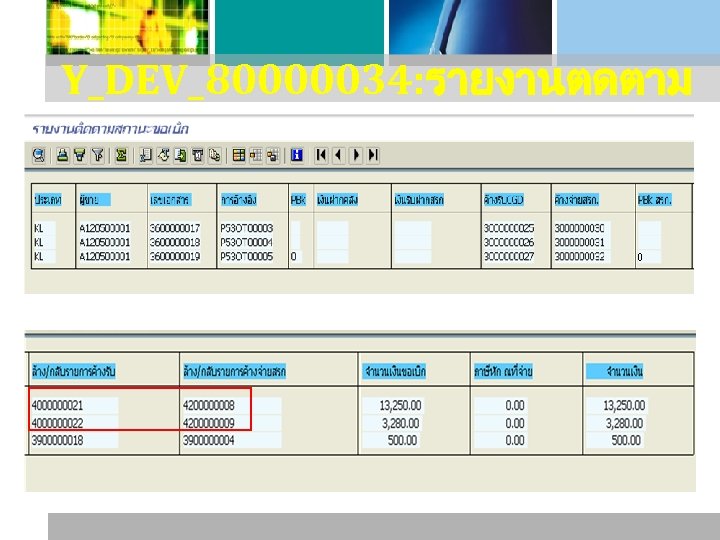Click the column header above 4000000021

point(73,371)
